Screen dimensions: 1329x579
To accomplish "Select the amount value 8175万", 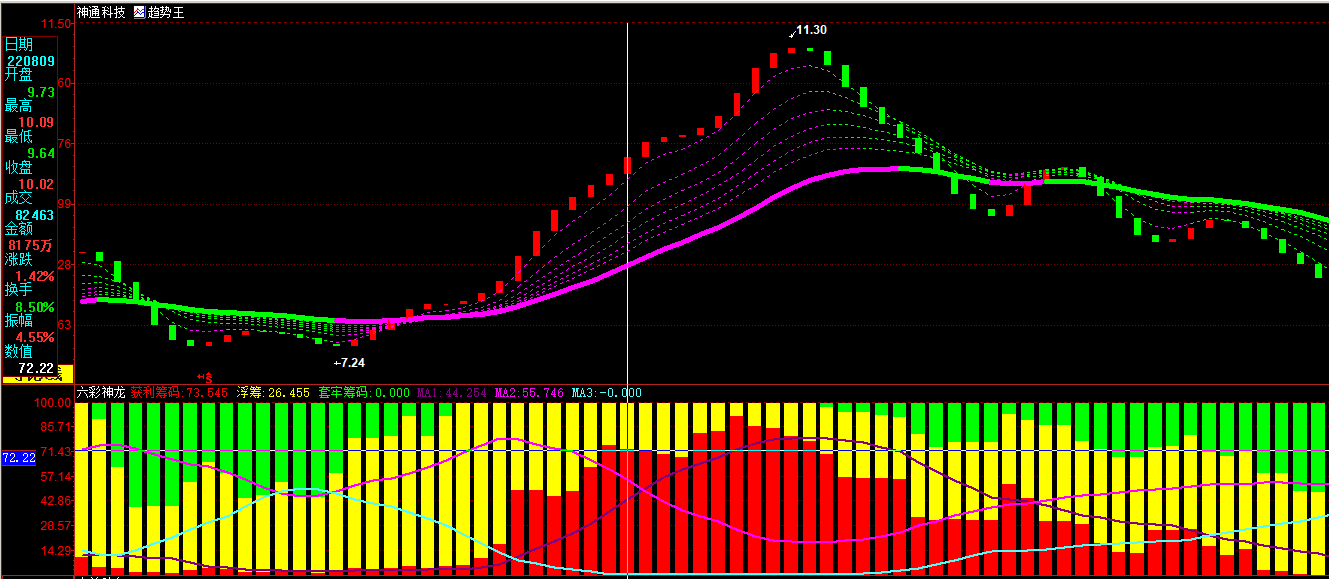I will pos(31,245).
